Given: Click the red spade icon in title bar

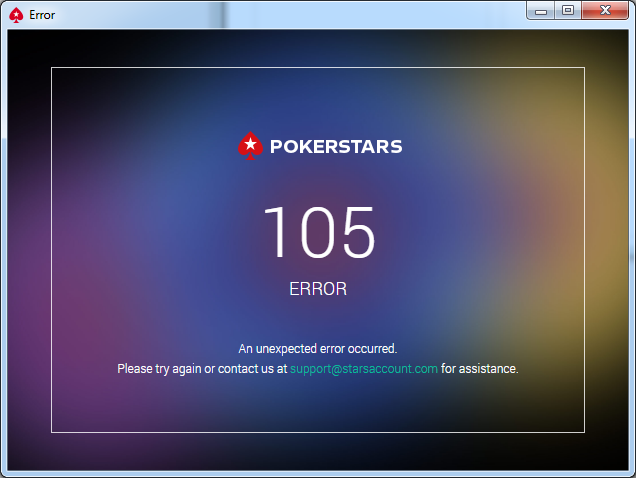Looking at the screenshot, I should coord(16,15).
